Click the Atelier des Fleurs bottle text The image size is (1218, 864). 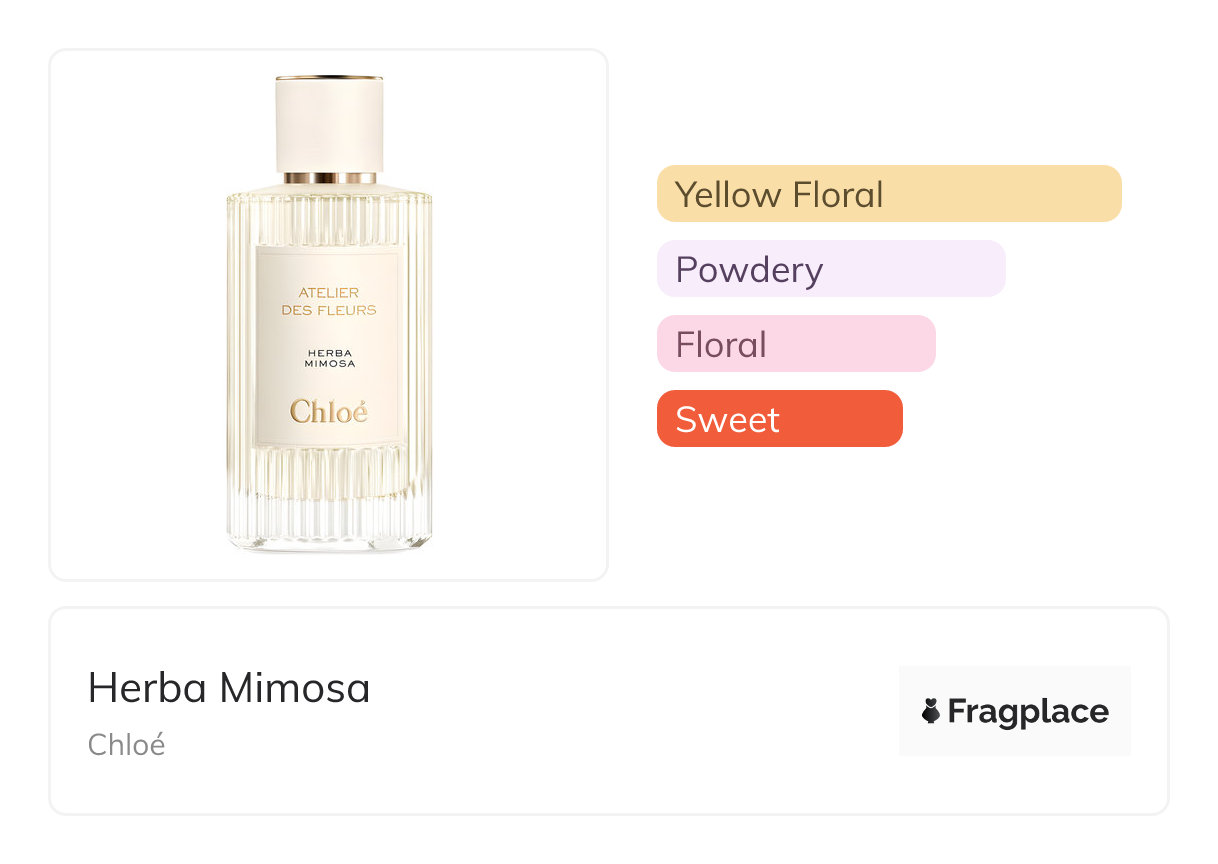pyautogui.click(x=329, y=301)
